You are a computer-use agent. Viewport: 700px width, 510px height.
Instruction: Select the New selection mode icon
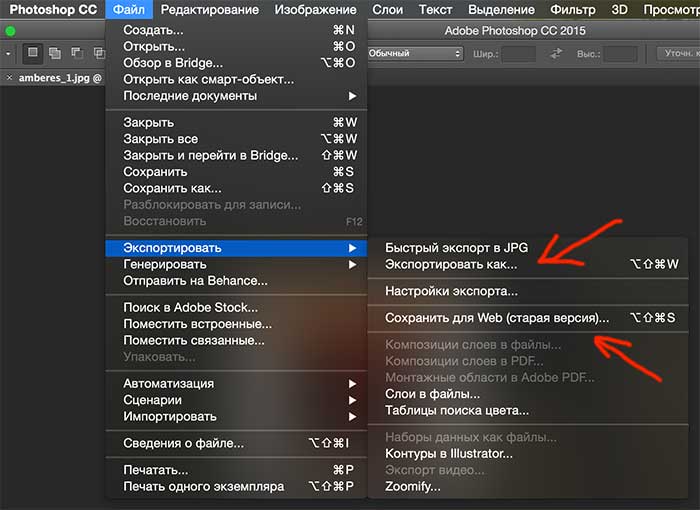33,53
